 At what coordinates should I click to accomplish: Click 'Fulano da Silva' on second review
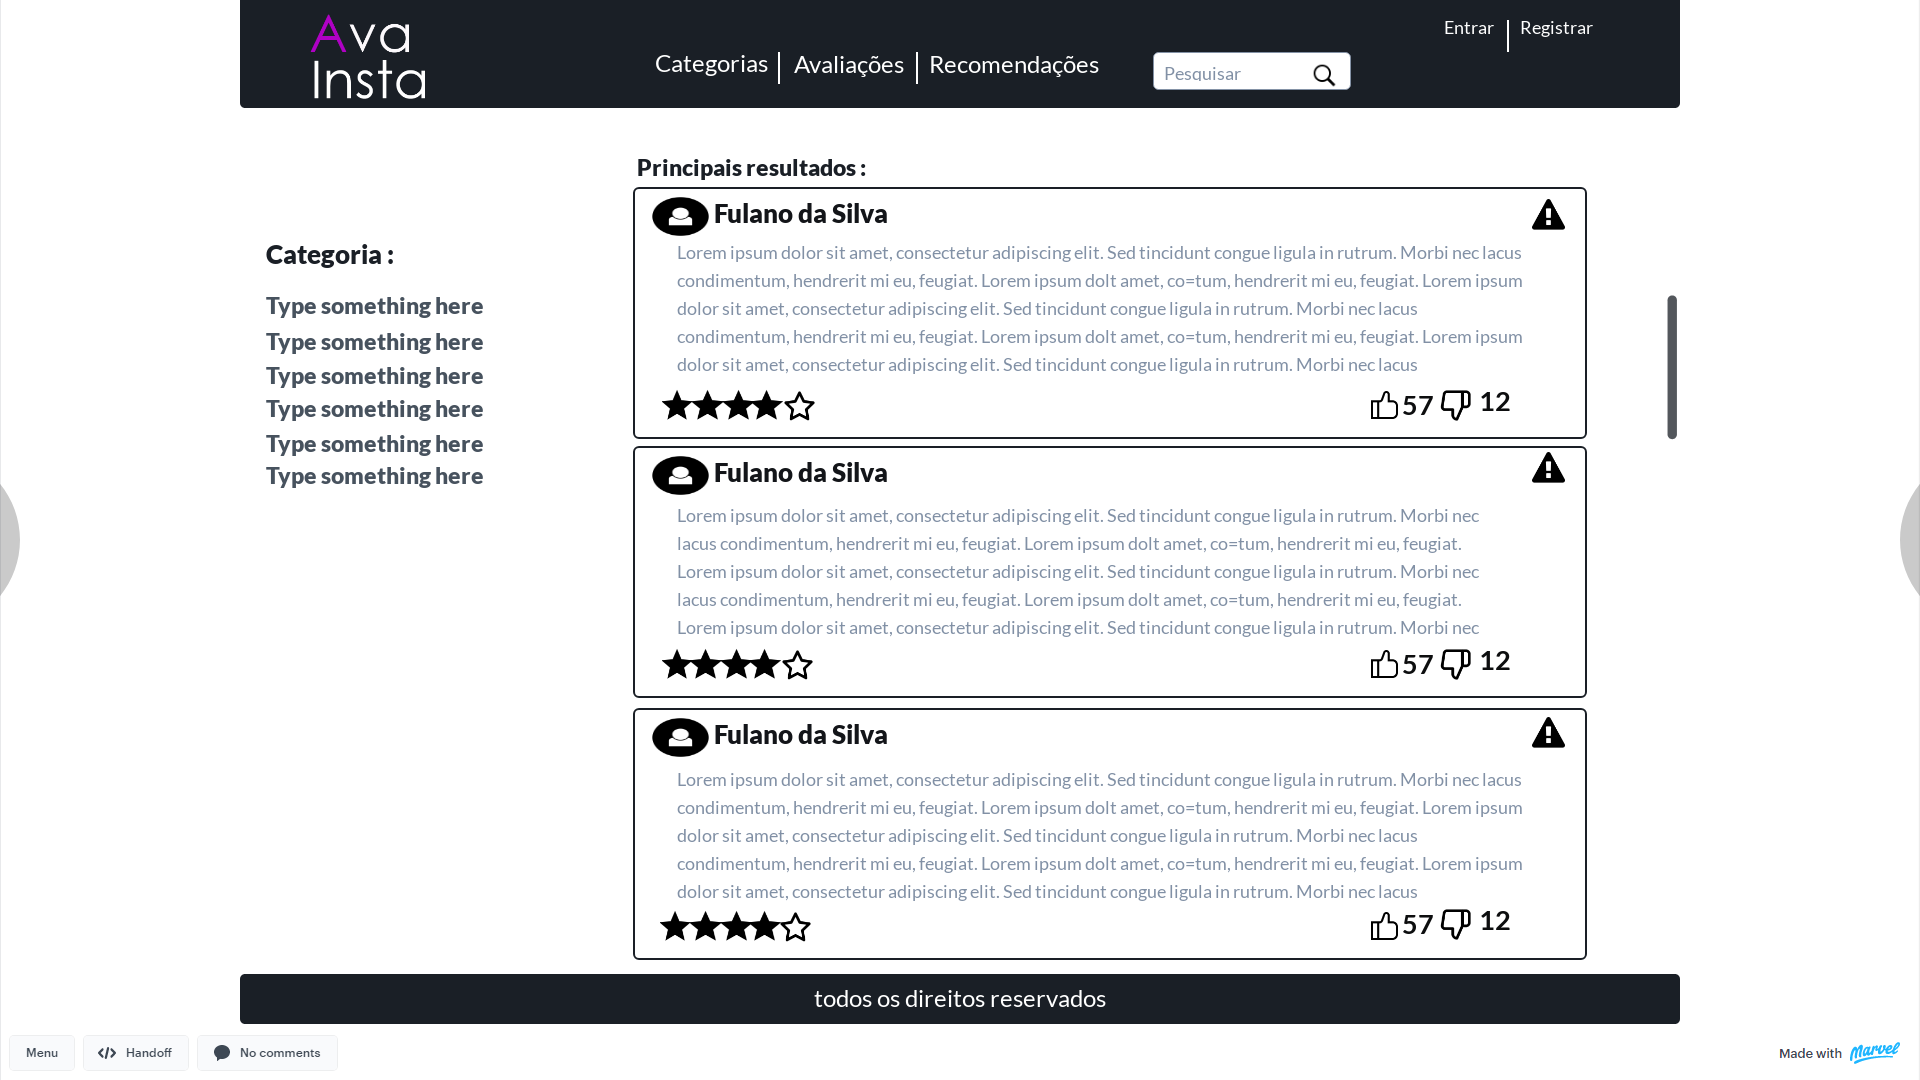tap(800, 473)
